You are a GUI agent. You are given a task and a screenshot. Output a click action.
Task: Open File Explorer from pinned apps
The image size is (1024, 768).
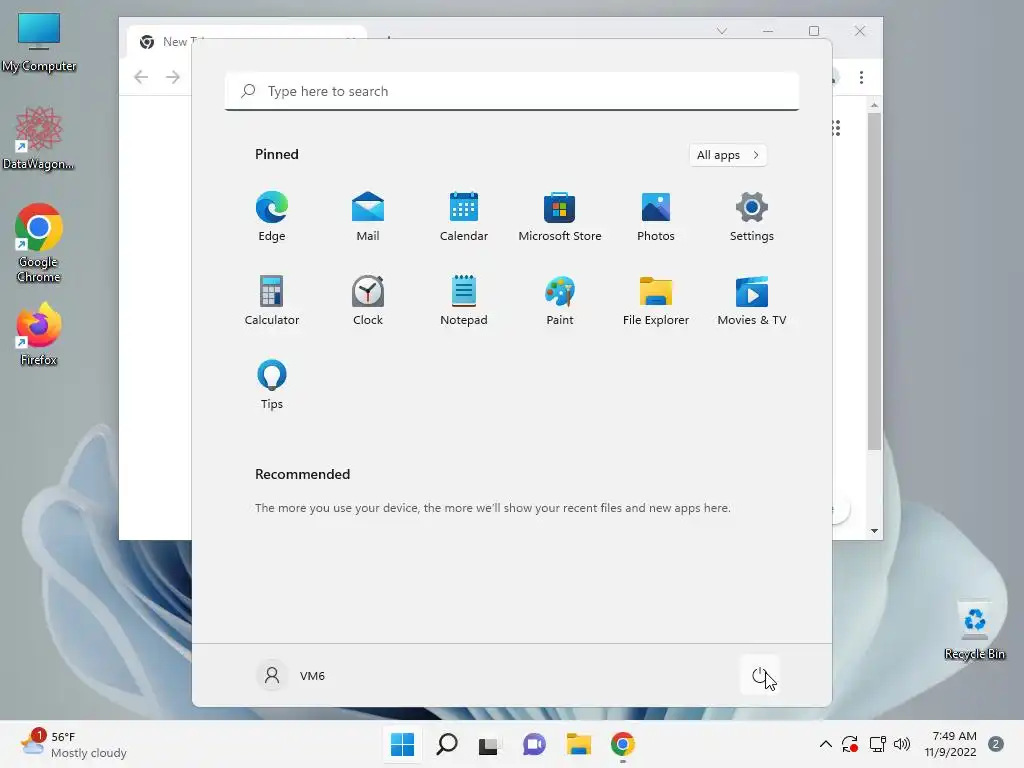point(656,300)
